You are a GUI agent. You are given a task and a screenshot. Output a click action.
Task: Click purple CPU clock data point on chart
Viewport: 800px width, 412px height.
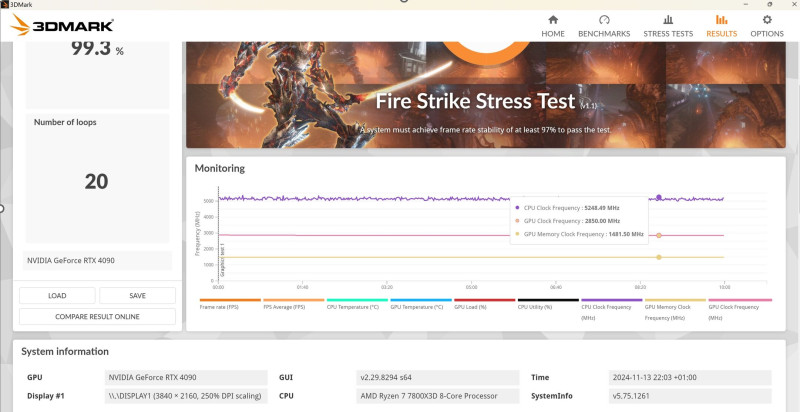[x=659, y=197]
